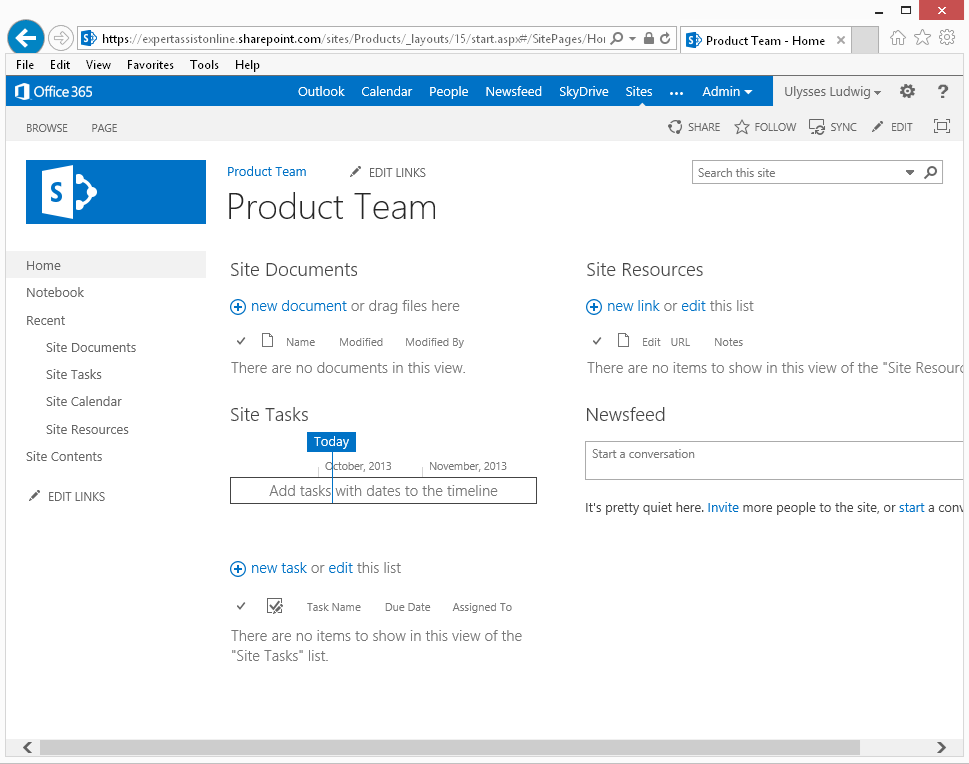The image size is (969, 764).
Task: Toggle select-all checkmark in Site Tasks
Action: coord(241,607)
